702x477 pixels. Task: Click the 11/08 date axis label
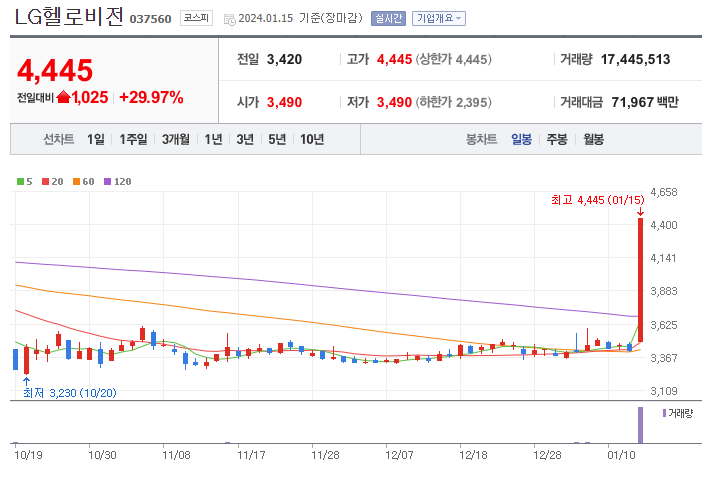point(176,455)
